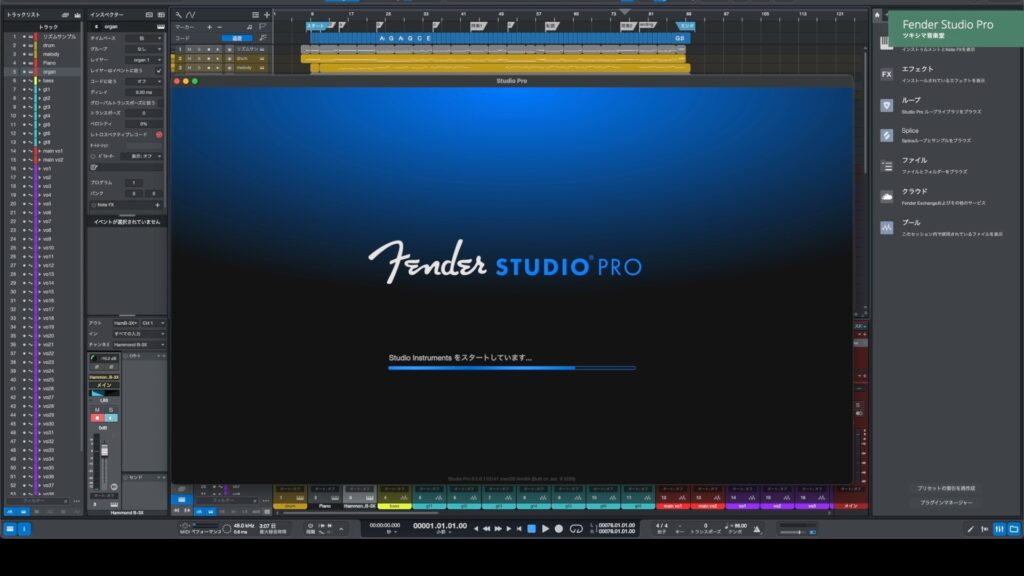Mute the organ channel in inspector
Viewport: 1024px width, 576px height.
97,418
